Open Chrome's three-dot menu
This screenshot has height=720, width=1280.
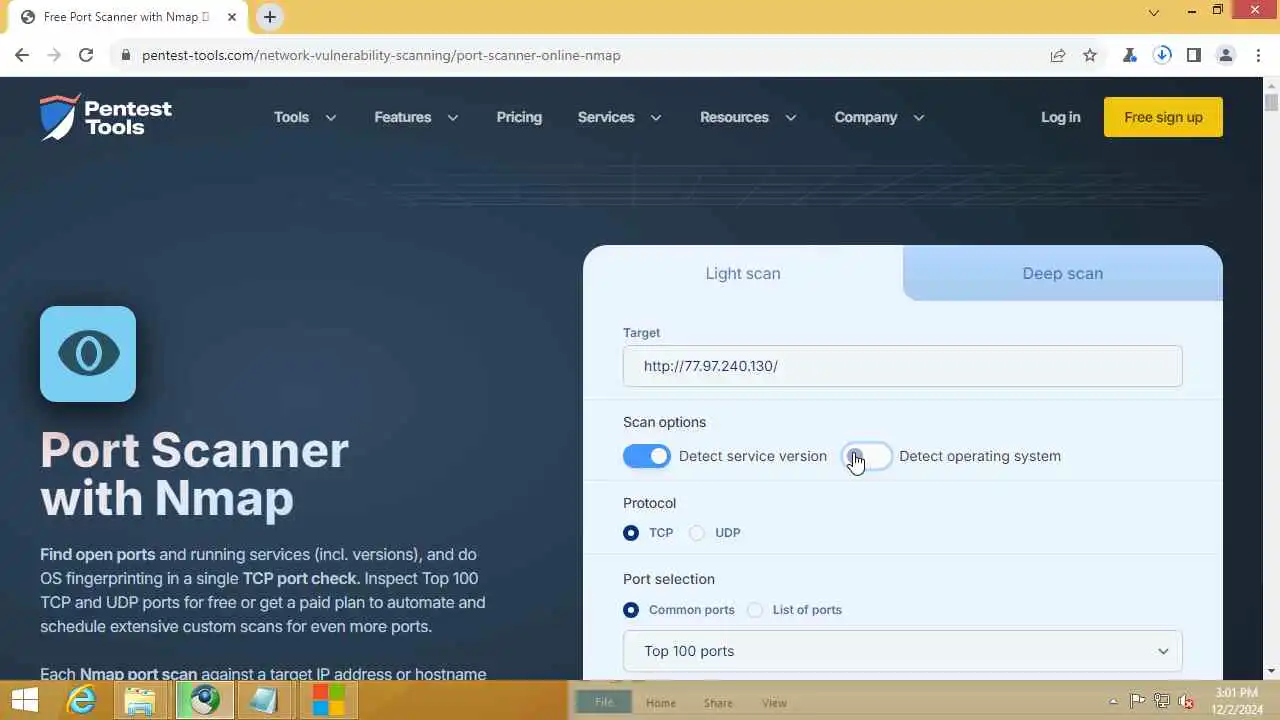click(1258, 55)
